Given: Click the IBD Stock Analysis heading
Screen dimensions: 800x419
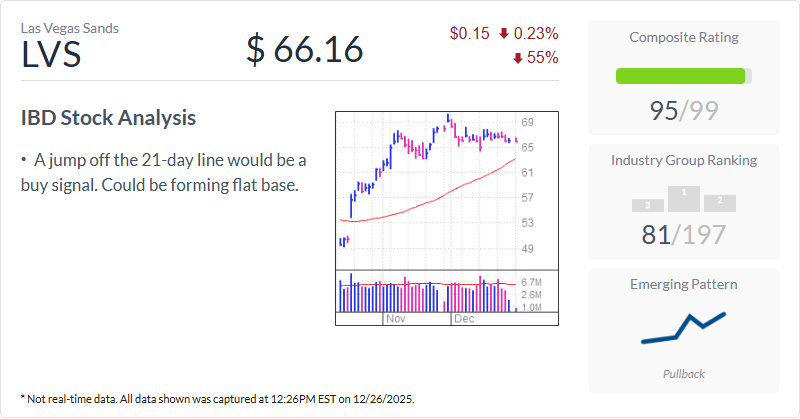Looking at the screenshot, I should pos(109,118).
